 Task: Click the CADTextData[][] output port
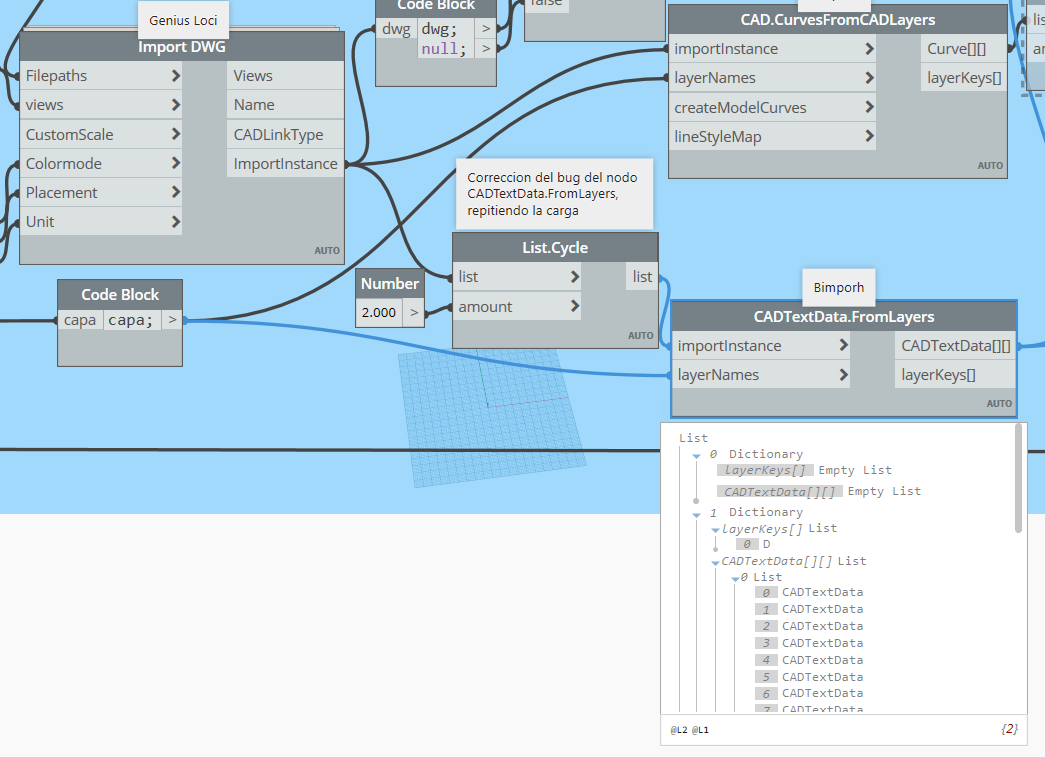[956, 345]
